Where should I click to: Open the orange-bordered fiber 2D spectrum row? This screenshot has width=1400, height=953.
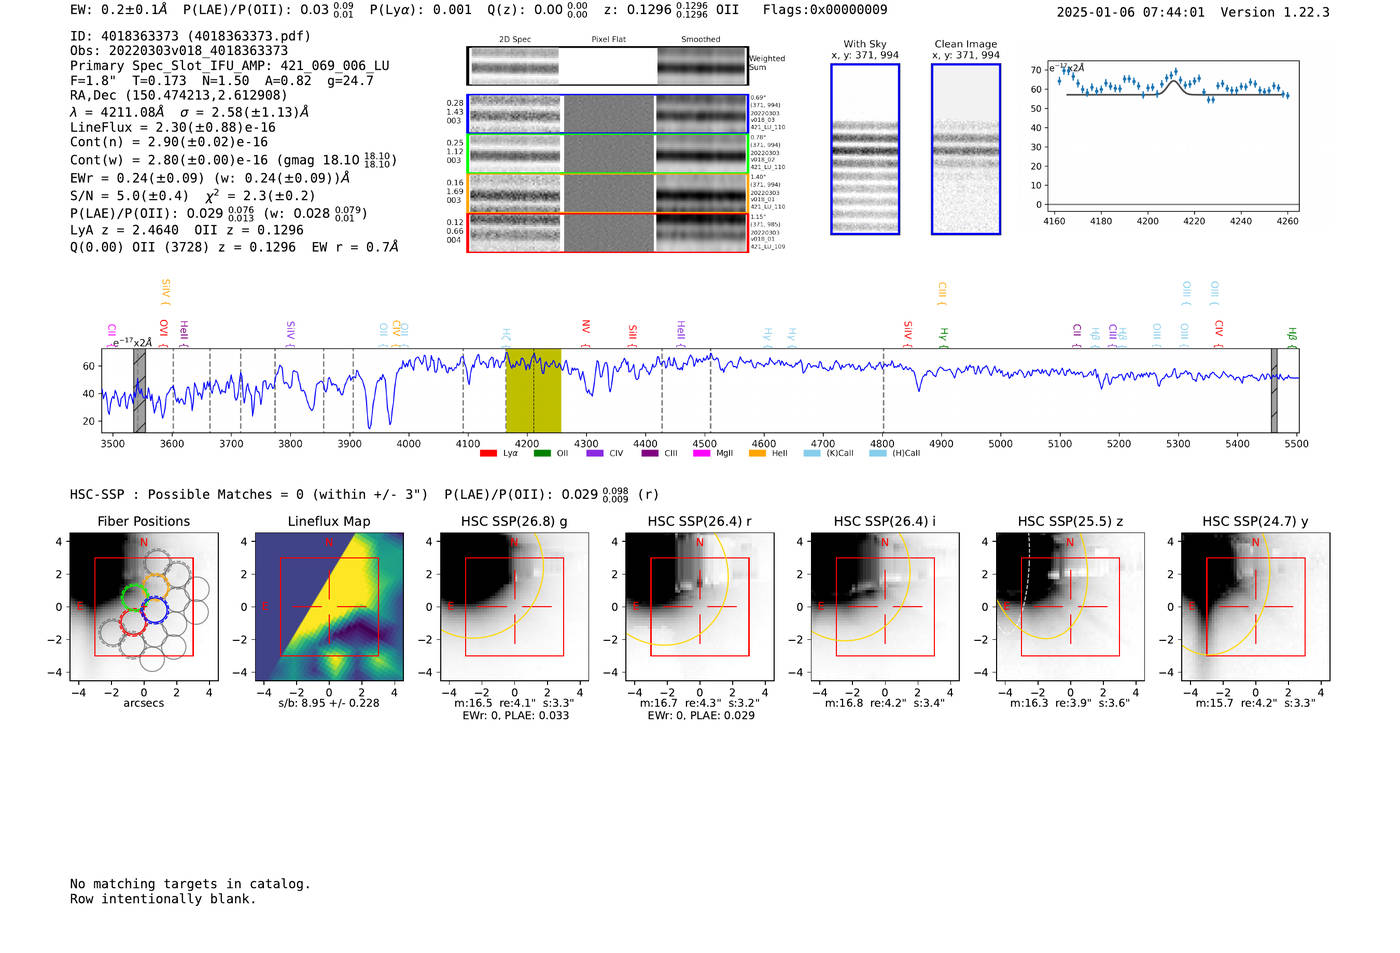pos(607,193)
